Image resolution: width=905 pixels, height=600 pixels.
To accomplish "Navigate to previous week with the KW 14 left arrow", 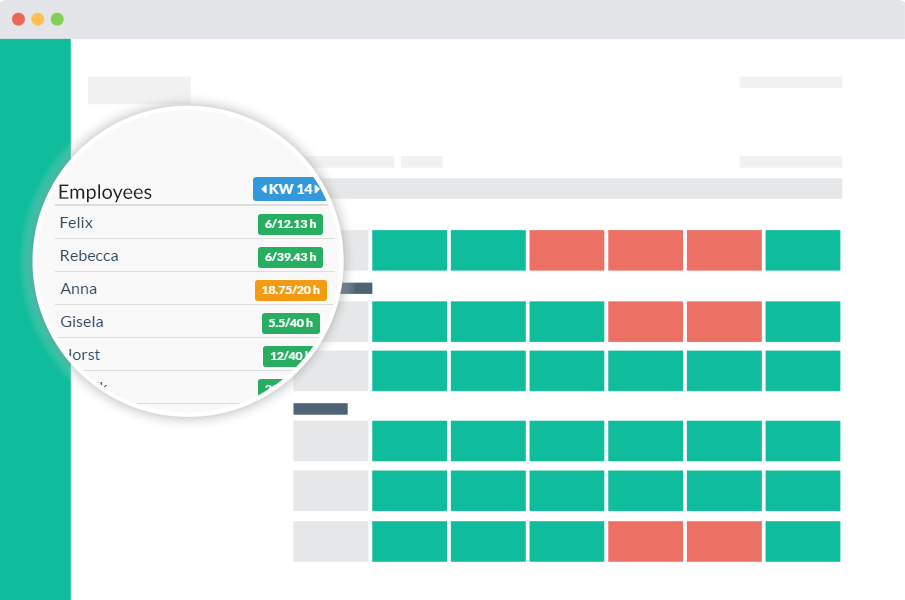I will pos(263,190).
